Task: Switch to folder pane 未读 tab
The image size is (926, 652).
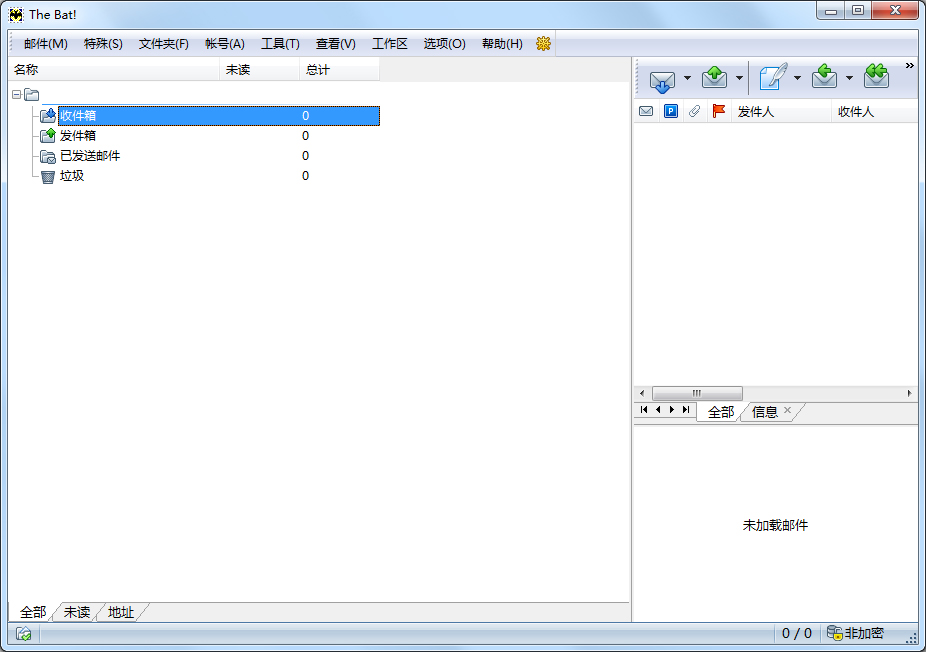Action: (77, 612)
